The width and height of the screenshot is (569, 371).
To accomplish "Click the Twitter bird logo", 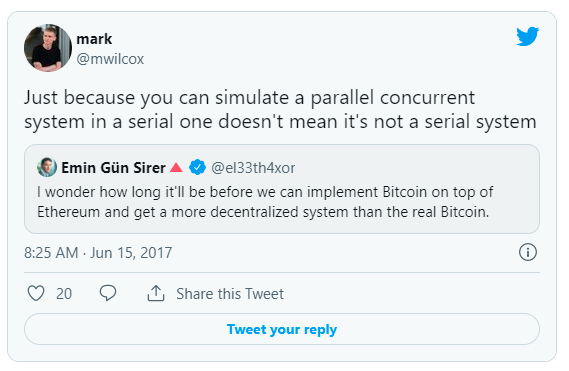I will coord(528,36).
